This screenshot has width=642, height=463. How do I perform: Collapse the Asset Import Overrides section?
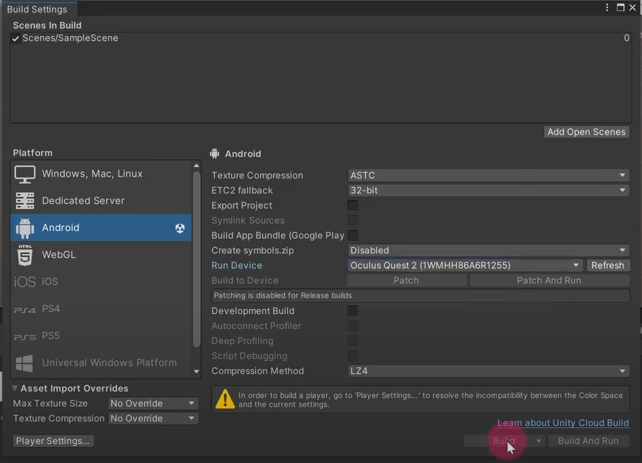point(15,388)
